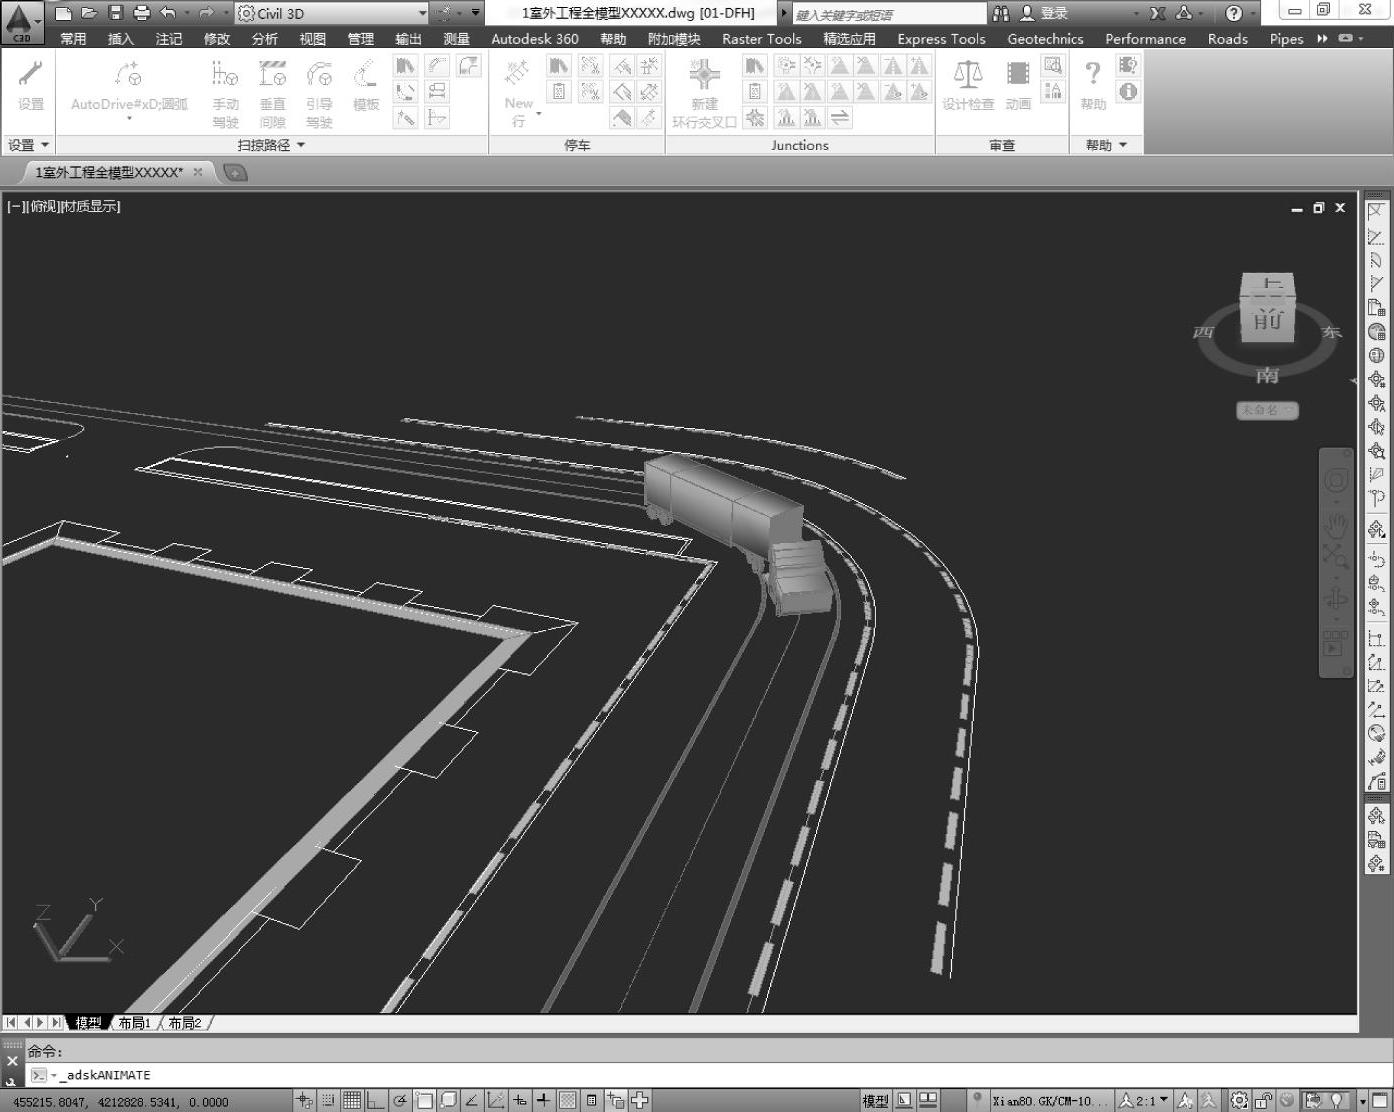Toggle Ortho mode in the status bar
Image resolution: width=1394 pixels, height=1112 pixels.
coord(375,1101)
